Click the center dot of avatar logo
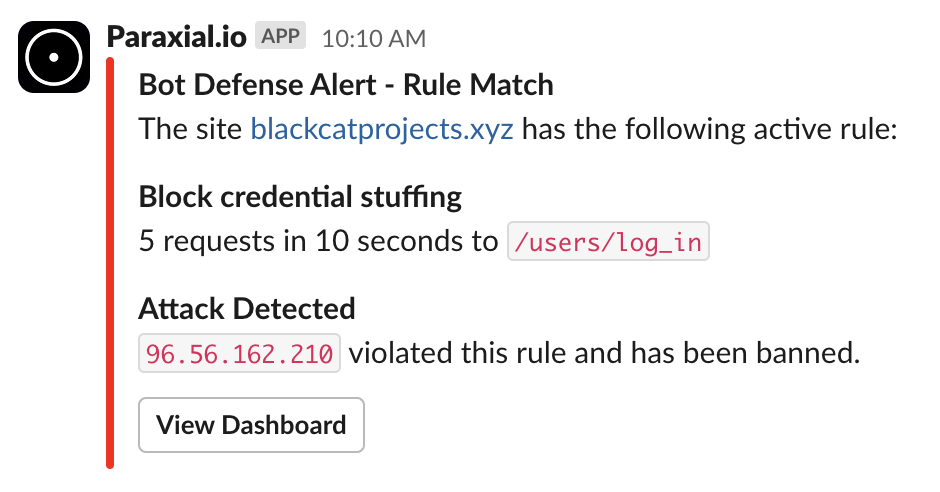Screen dimensions: 940x492 [x=54, y=57]
